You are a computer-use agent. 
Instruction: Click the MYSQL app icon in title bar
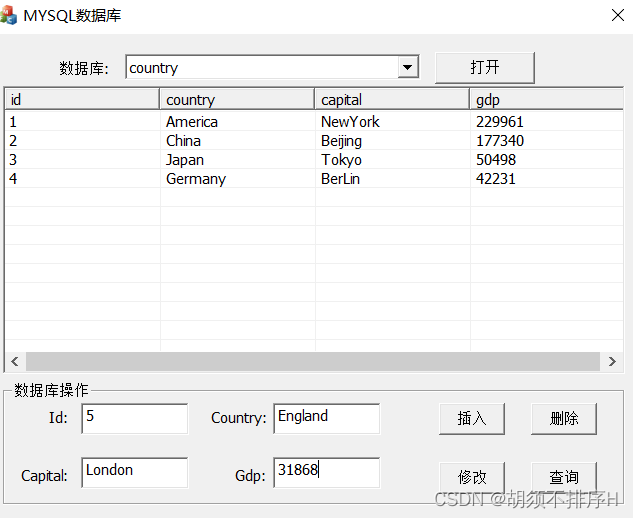tap(8, 15)
